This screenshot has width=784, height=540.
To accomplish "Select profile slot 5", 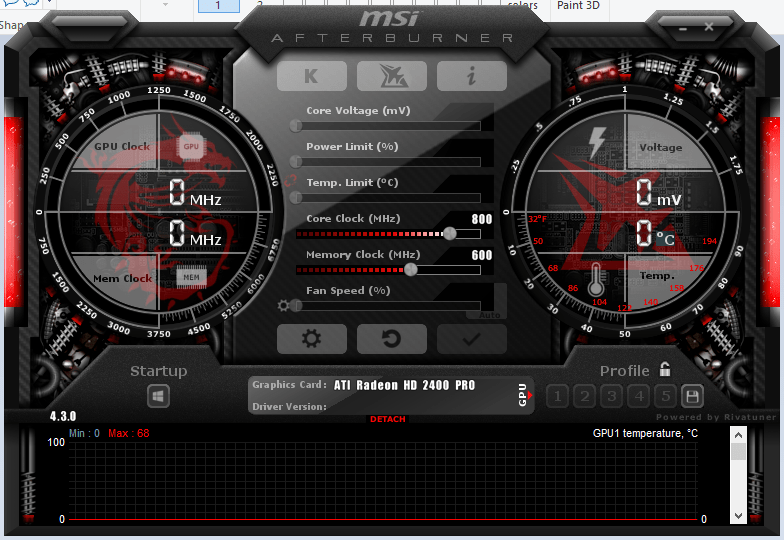I will (x=666, y=397).
